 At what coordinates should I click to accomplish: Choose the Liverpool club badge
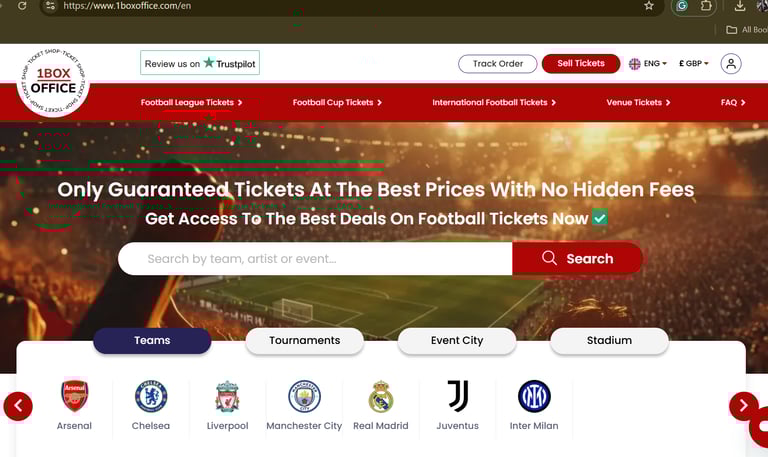(227, 396)
